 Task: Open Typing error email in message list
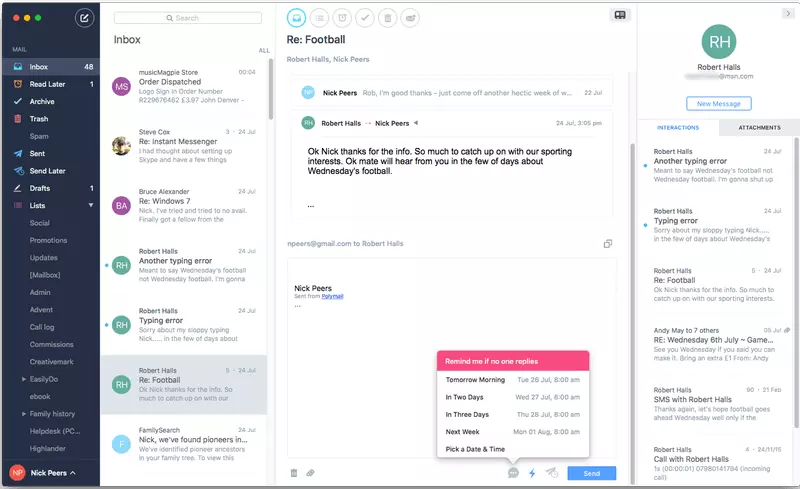pos(184,325)
